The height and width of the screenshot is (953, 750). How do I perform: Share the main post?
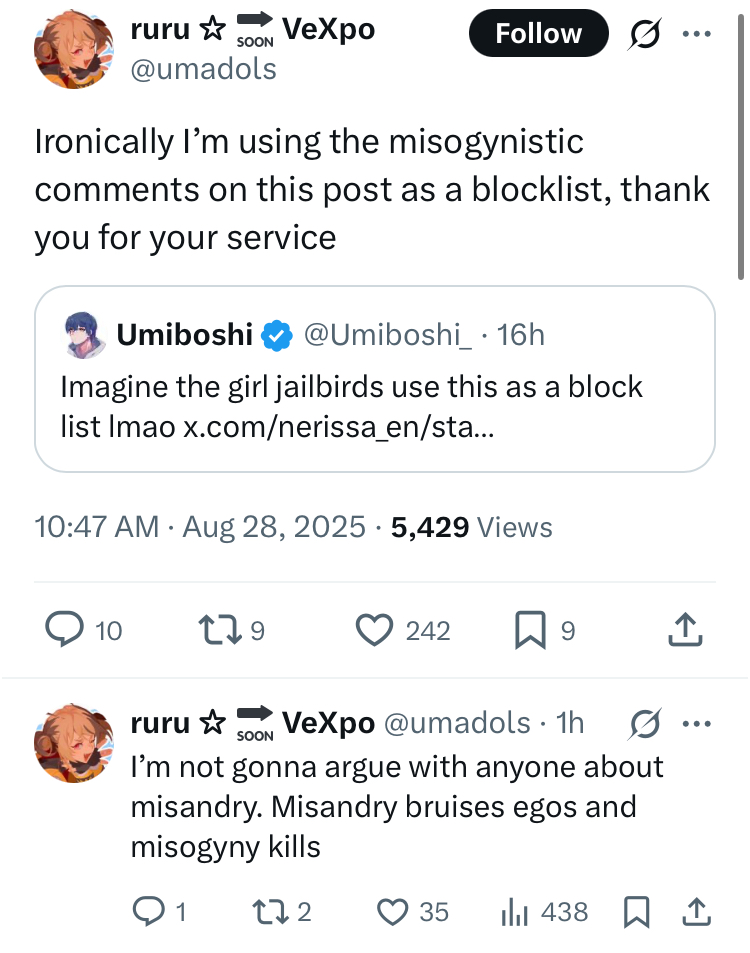(683, 630)
